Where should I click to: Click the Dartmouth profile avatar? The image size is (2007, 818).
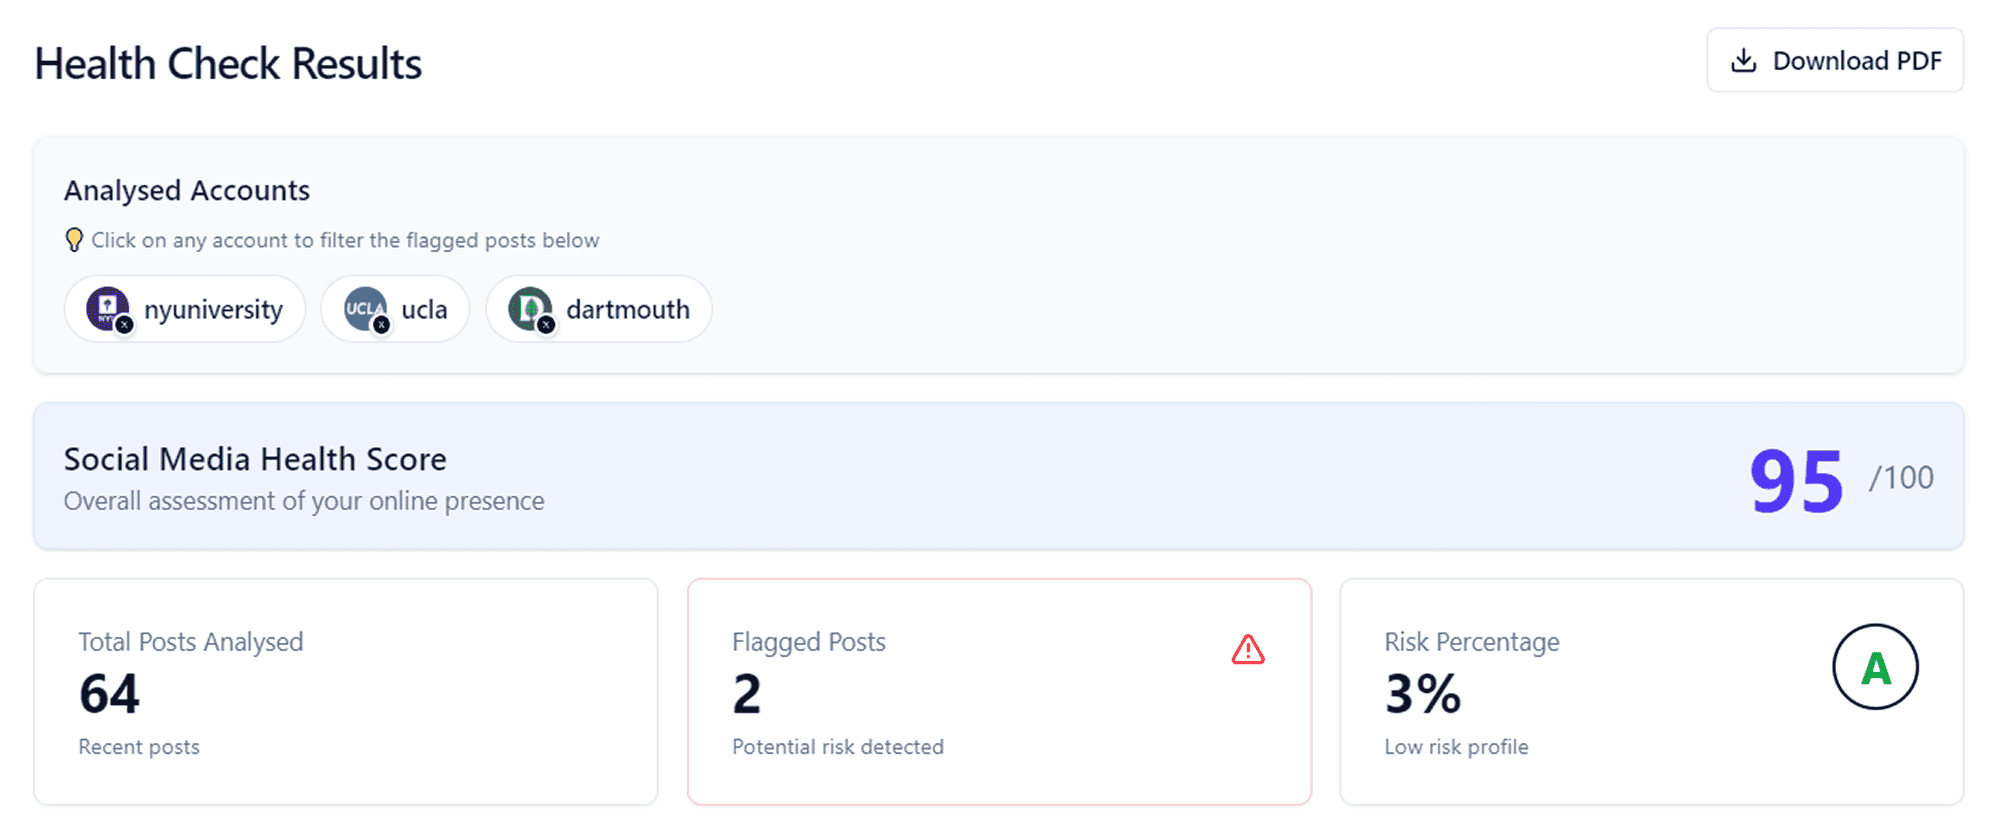point(529,308)
